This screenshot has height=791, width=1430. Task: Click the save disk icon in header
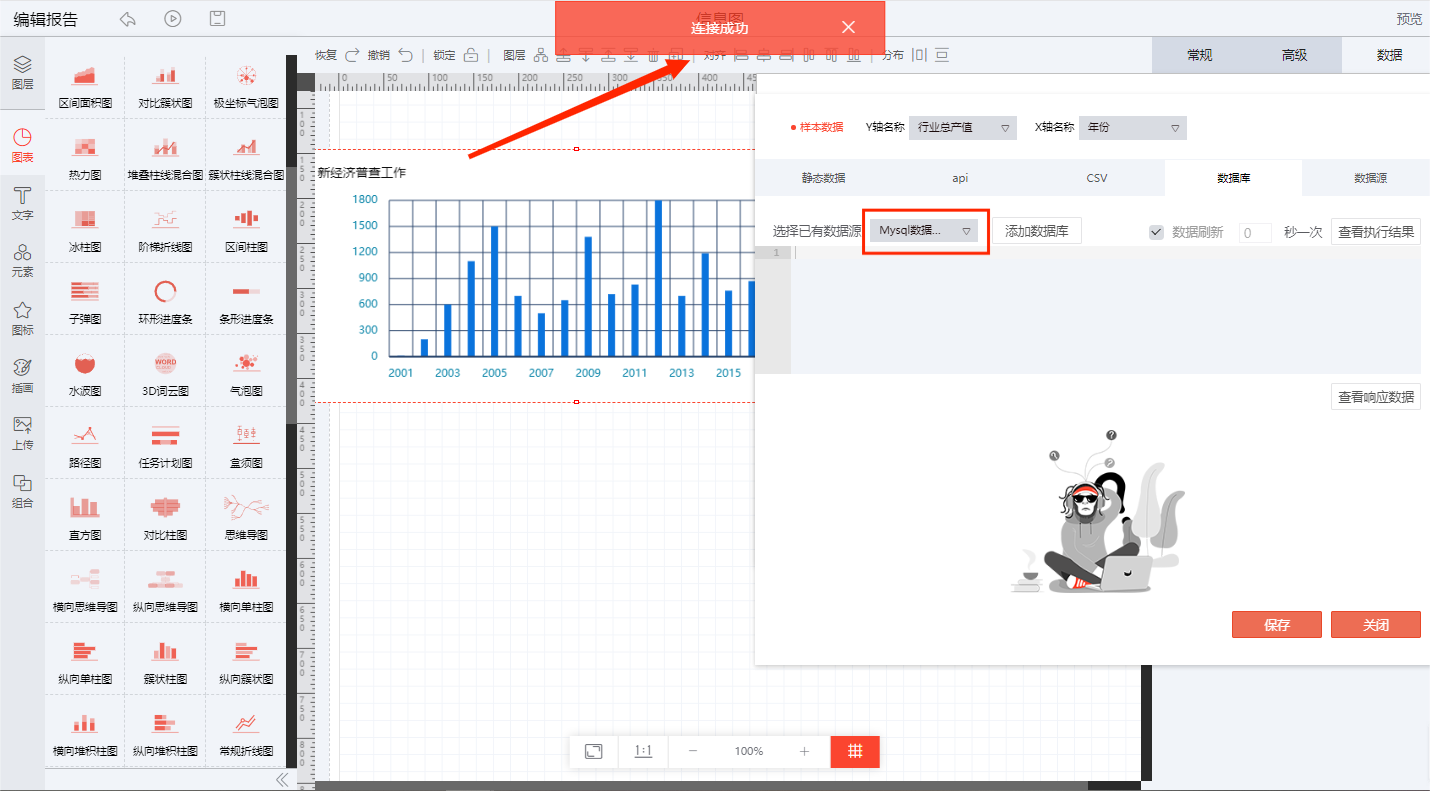(217, 19)
